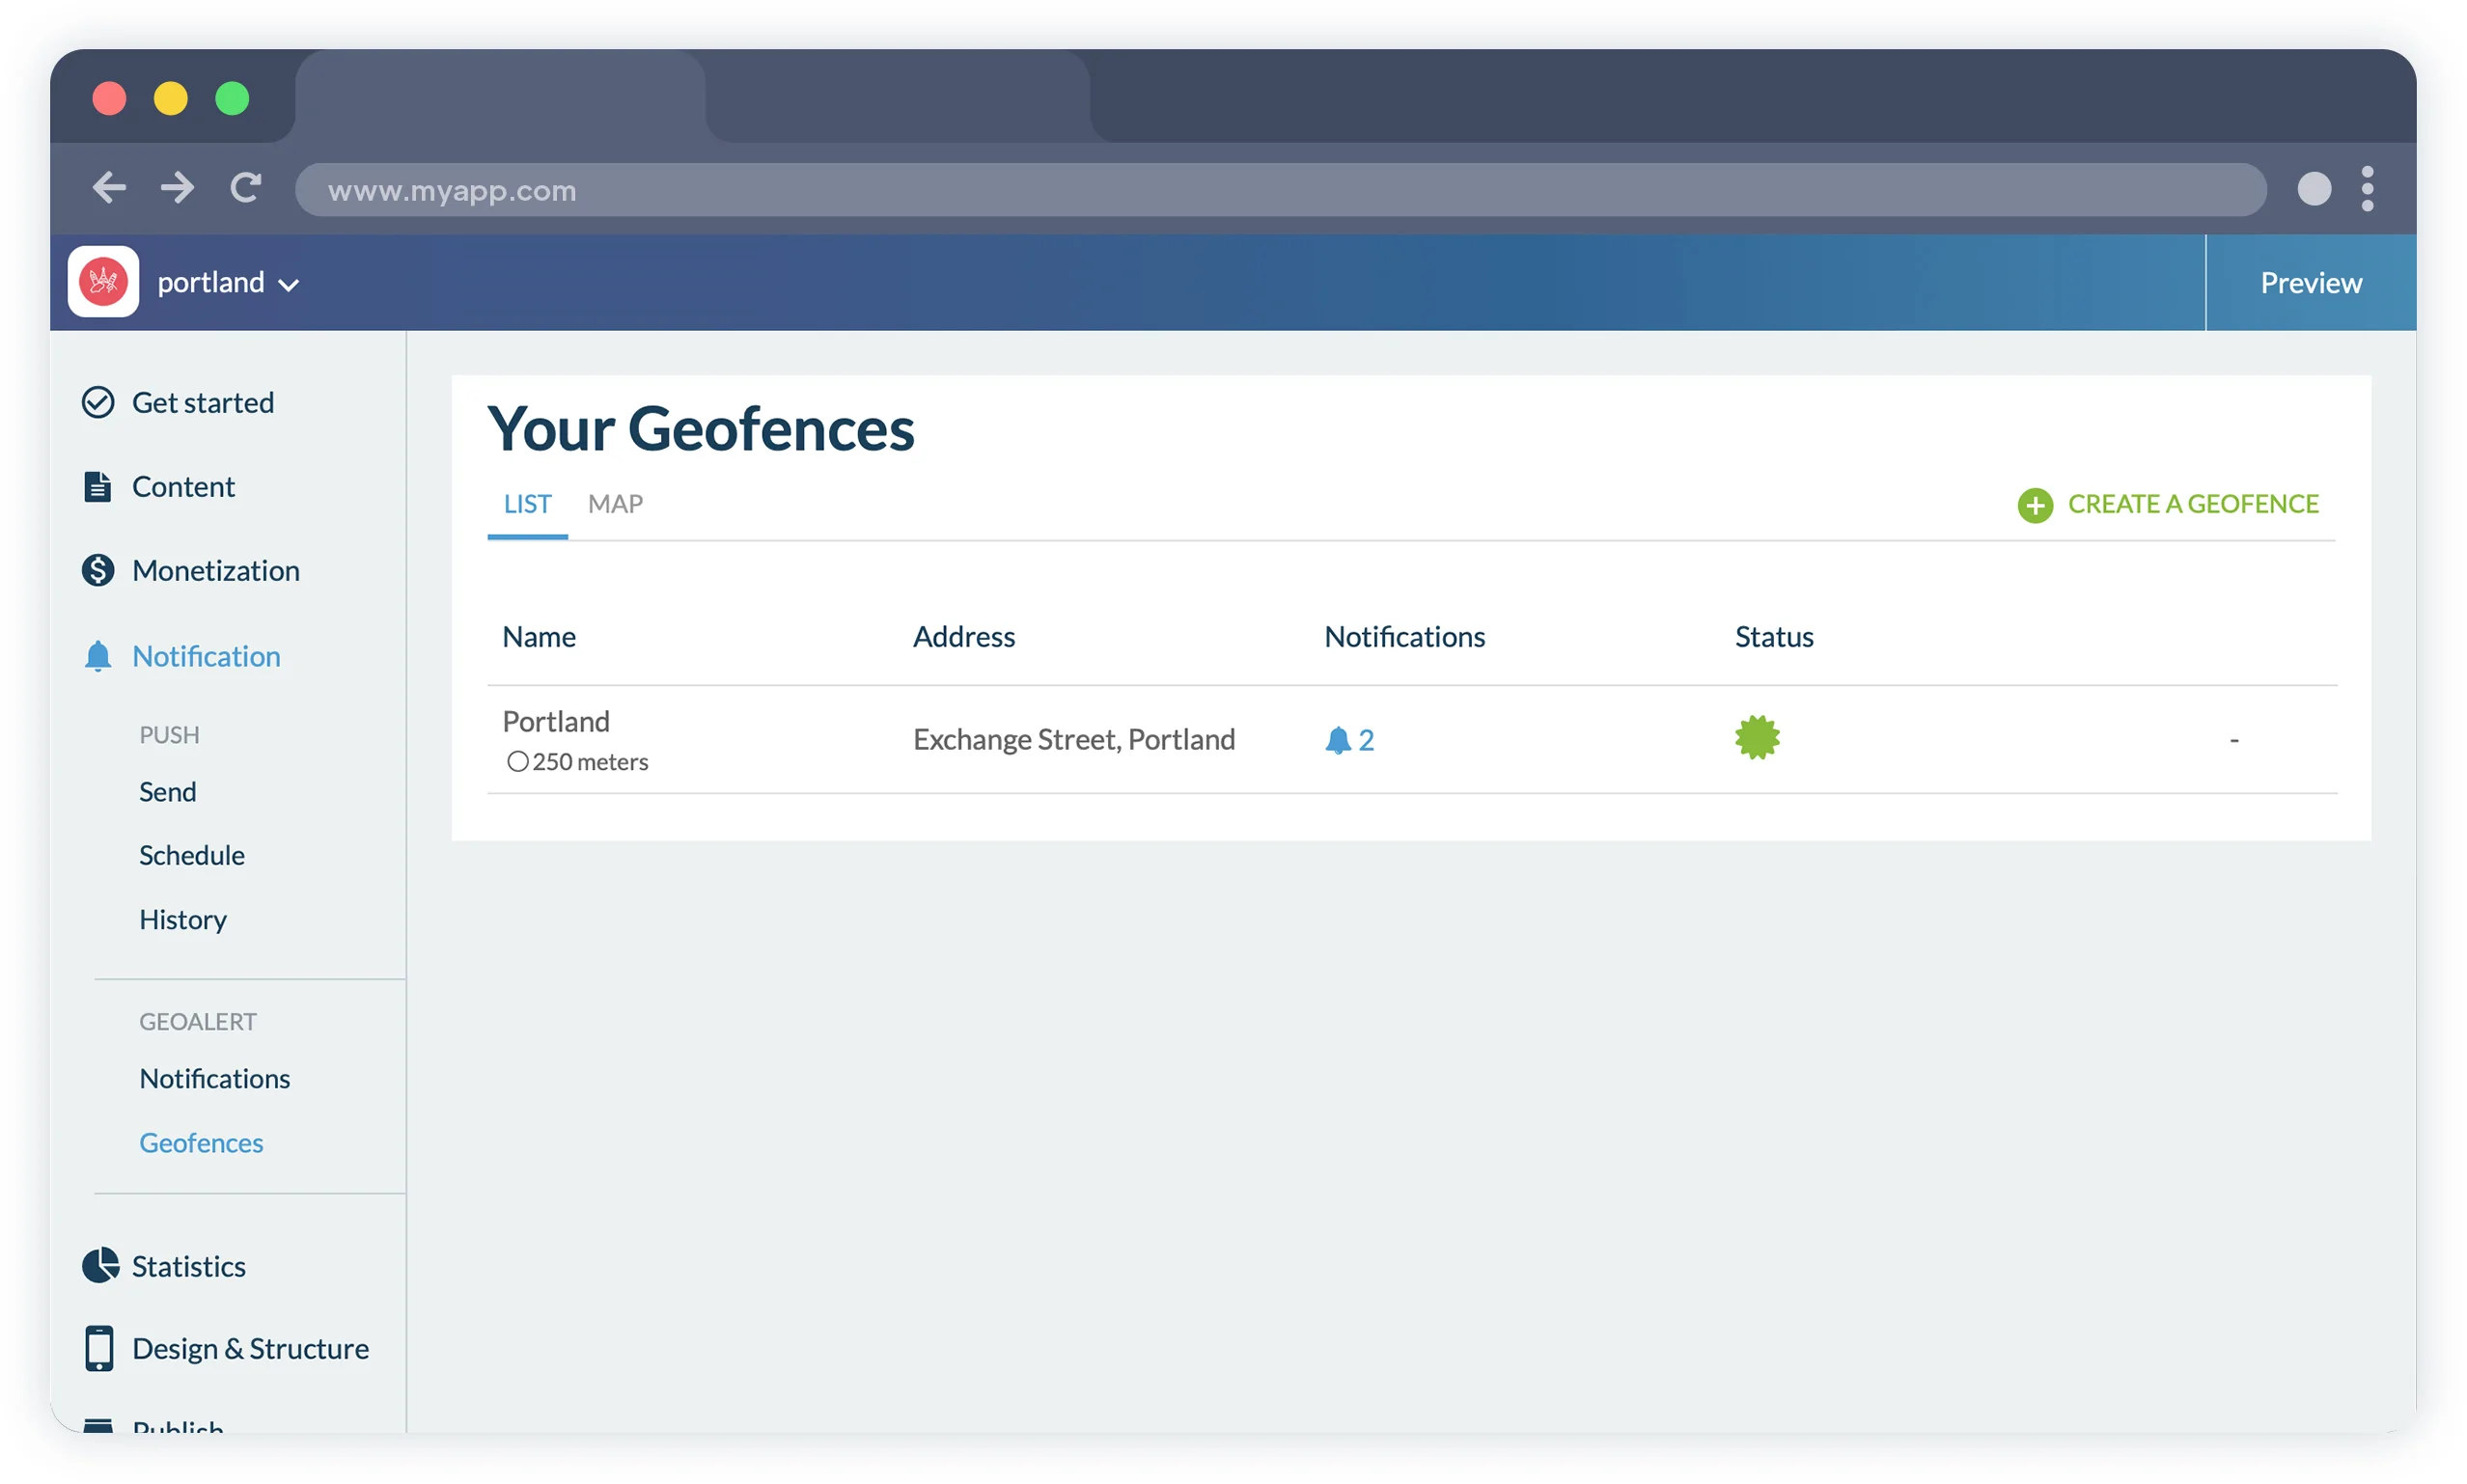Select the LIST tab
2467x1484 pixels.
527,504
